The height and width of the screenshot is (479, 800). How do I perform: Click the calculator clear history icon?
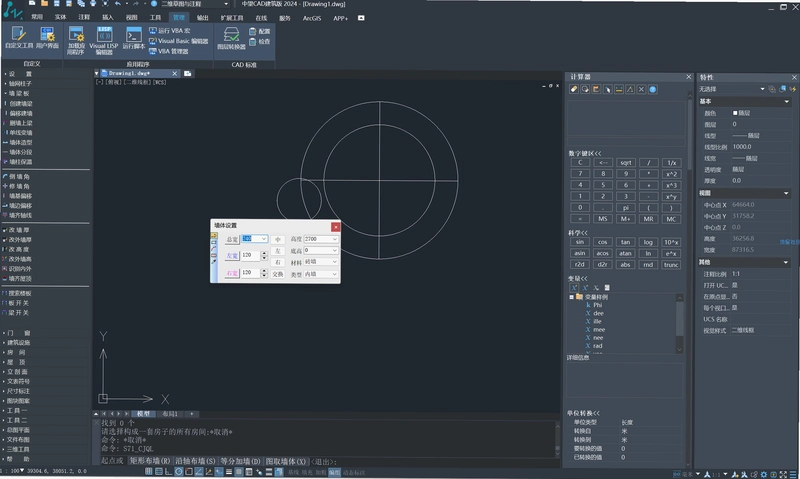click(x=585, y=89)
